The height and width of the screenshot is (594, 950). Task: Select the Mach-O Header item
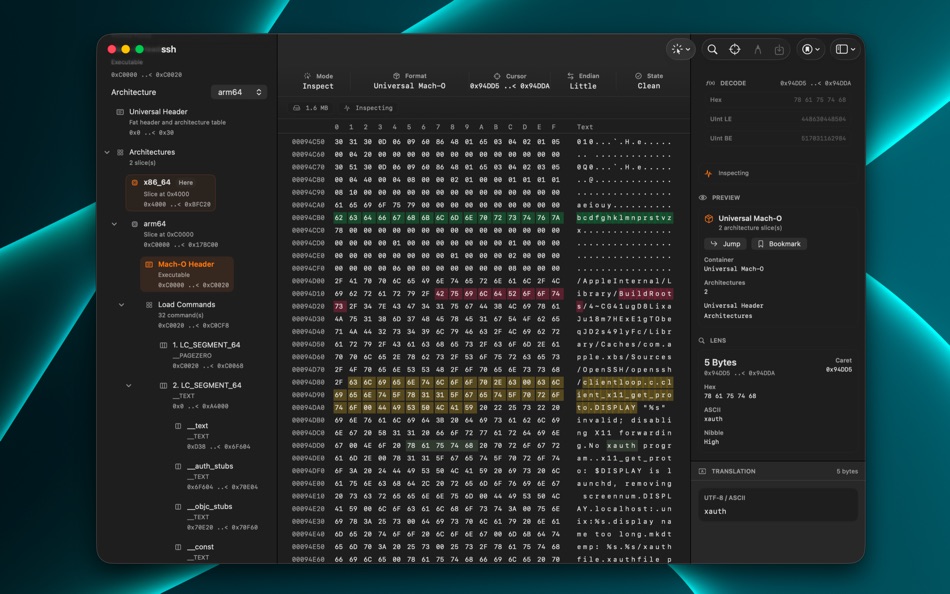(187, 274)
